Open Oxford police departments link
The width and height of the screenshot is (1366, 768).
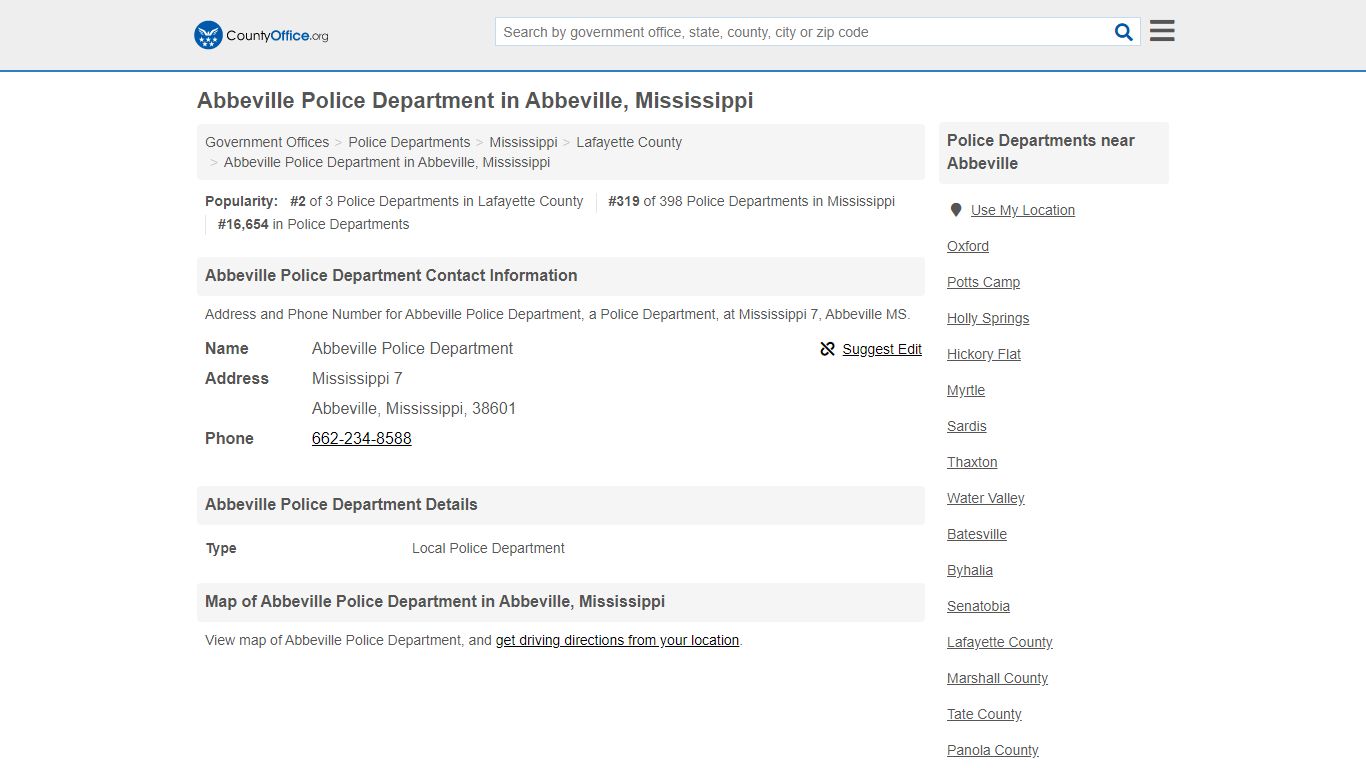coord(968,246)
